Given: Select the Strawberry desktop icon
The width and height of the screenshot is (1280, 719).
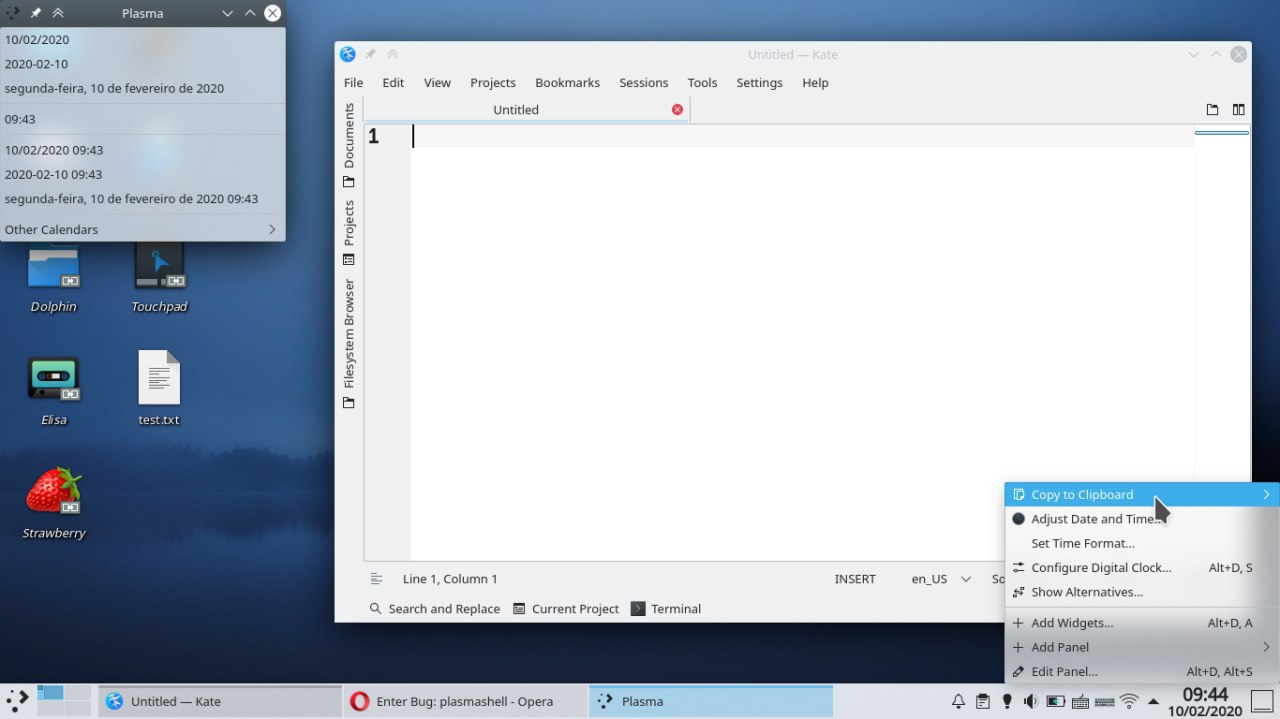Looking at the screenshot, I should [x=53, y=504].
